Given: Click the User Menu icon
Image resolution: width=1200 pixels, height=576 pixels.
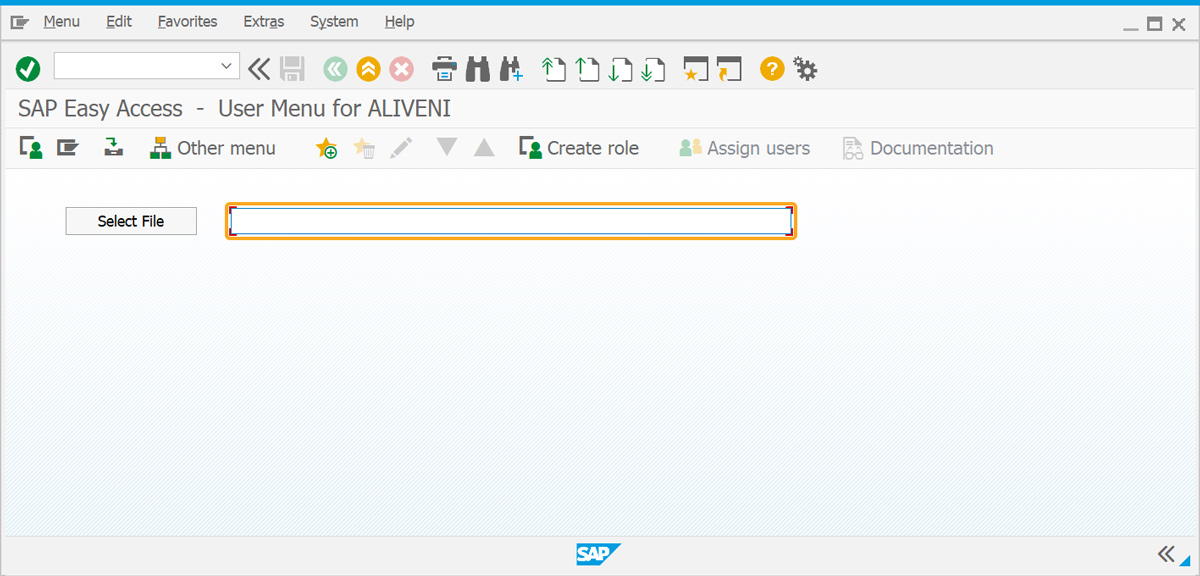Looking at the screenshot, I should (x=31, y=148).
